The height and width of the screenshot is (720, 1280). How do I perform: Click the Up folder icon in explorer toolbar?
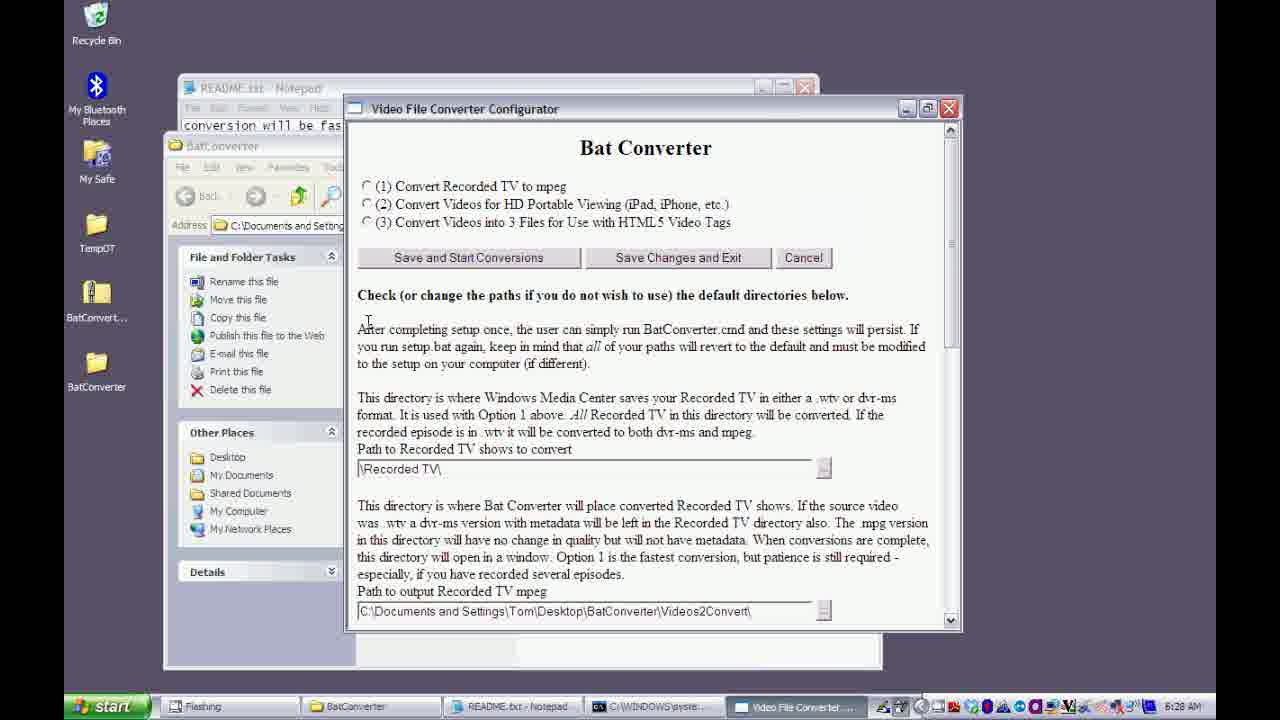tap(298, 196)
